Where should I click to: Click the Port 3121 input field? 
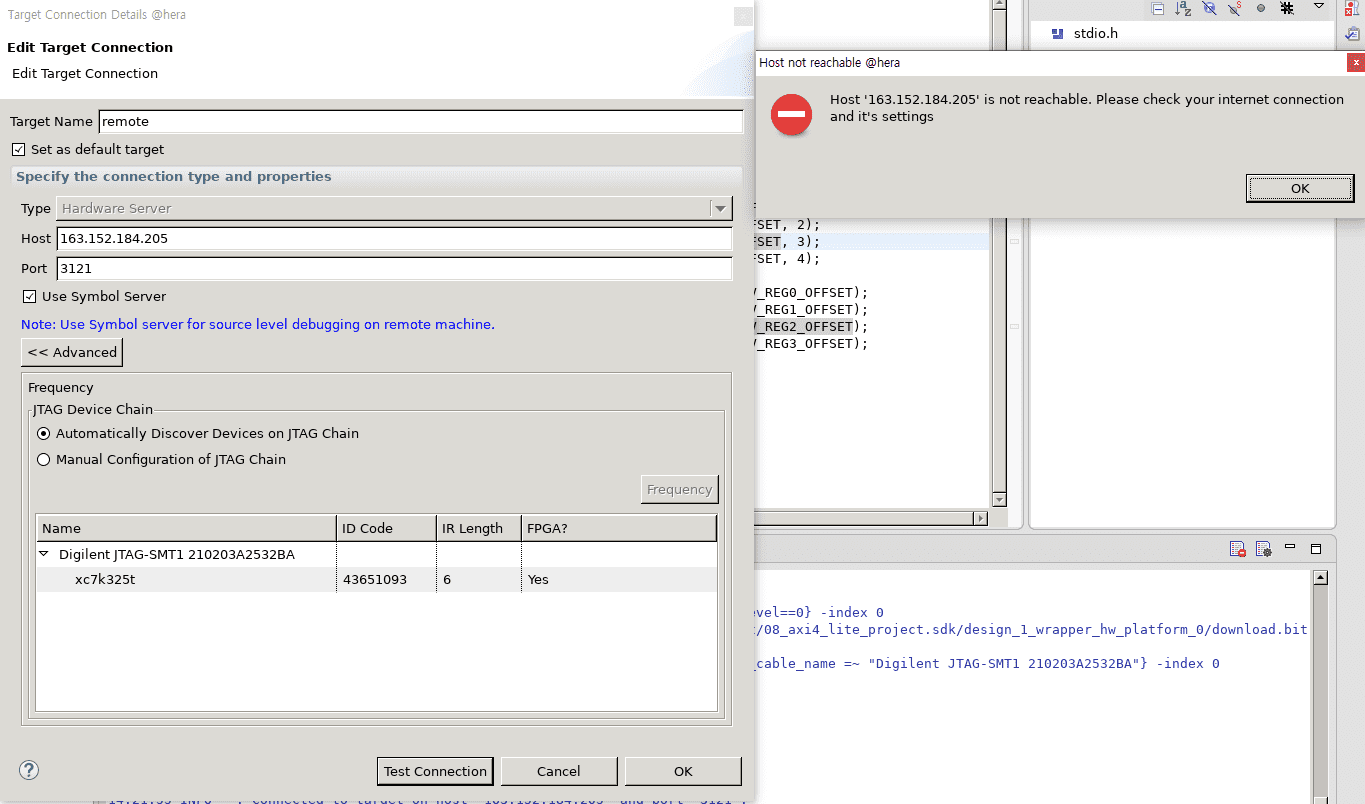[x=394, y=269]
